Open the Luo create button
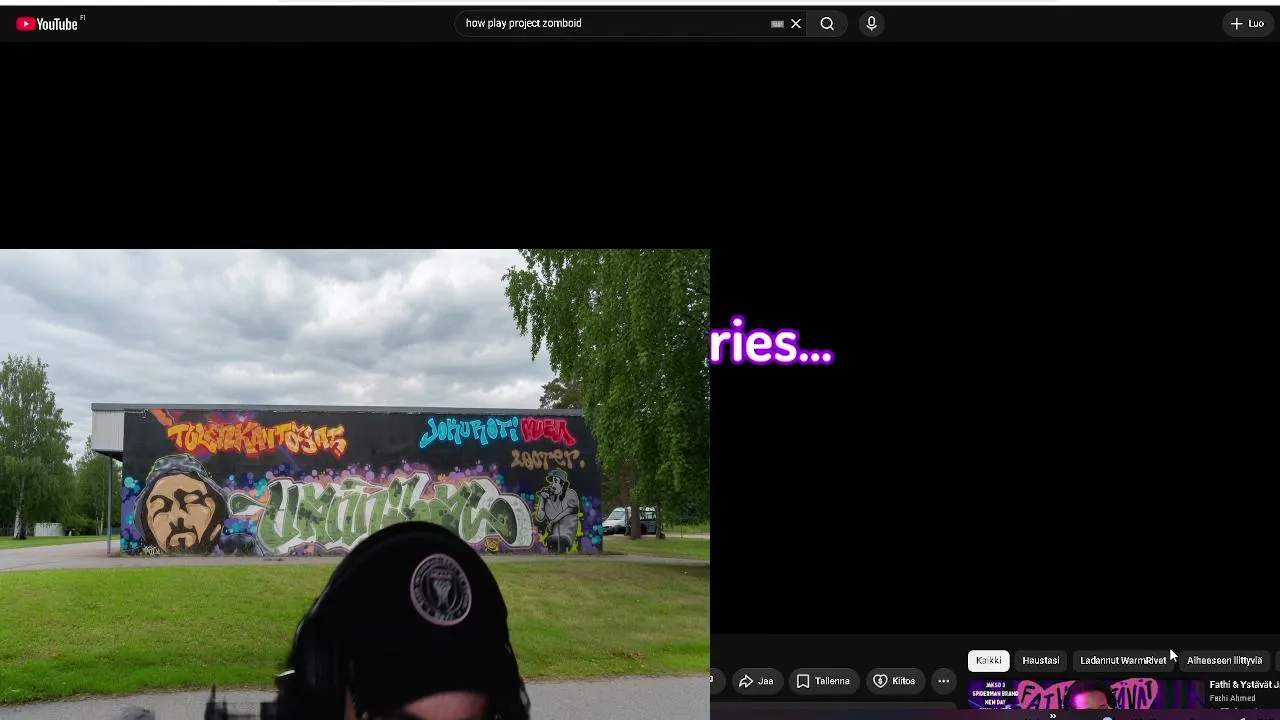Image resolution: width=1280 pixels, height=720 pixels. (1248, 24)
